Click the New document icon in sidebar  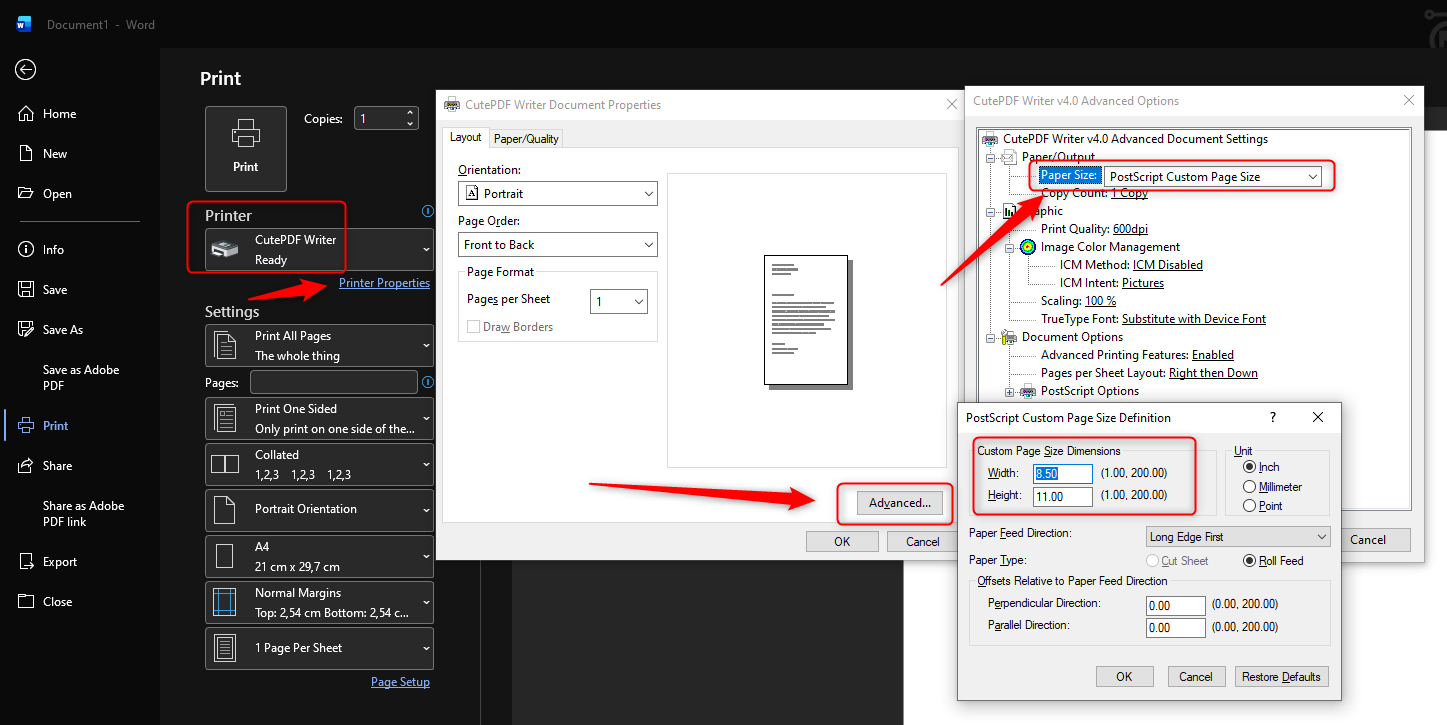click(27, 154)
